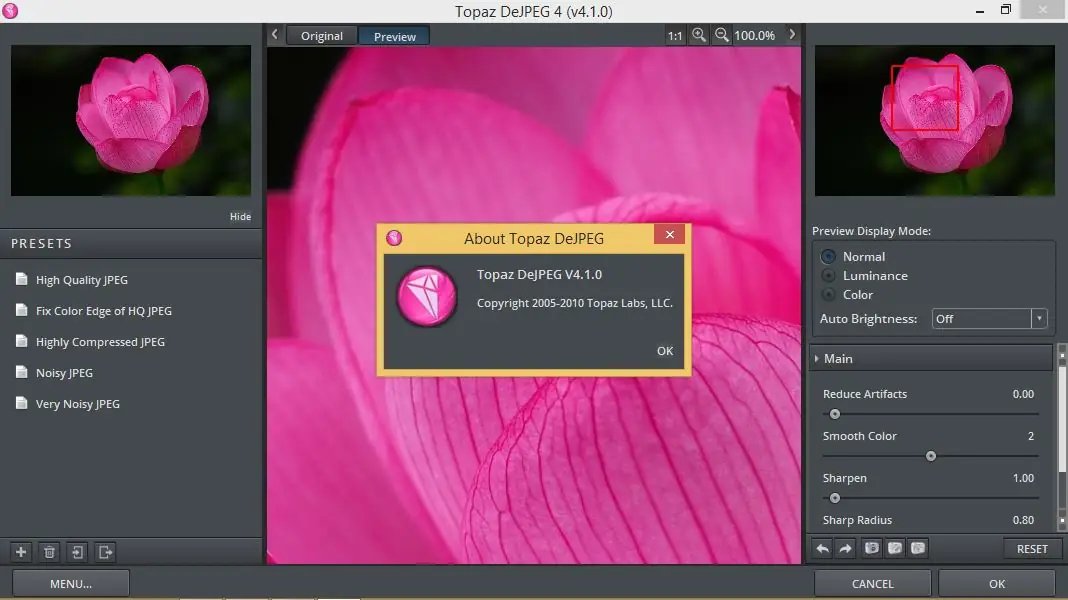Image resolution: width=1068 pixels, height=600 pixels.
Task: Click the Sharpen value 1.00
Action: (x=1023, y=478)
